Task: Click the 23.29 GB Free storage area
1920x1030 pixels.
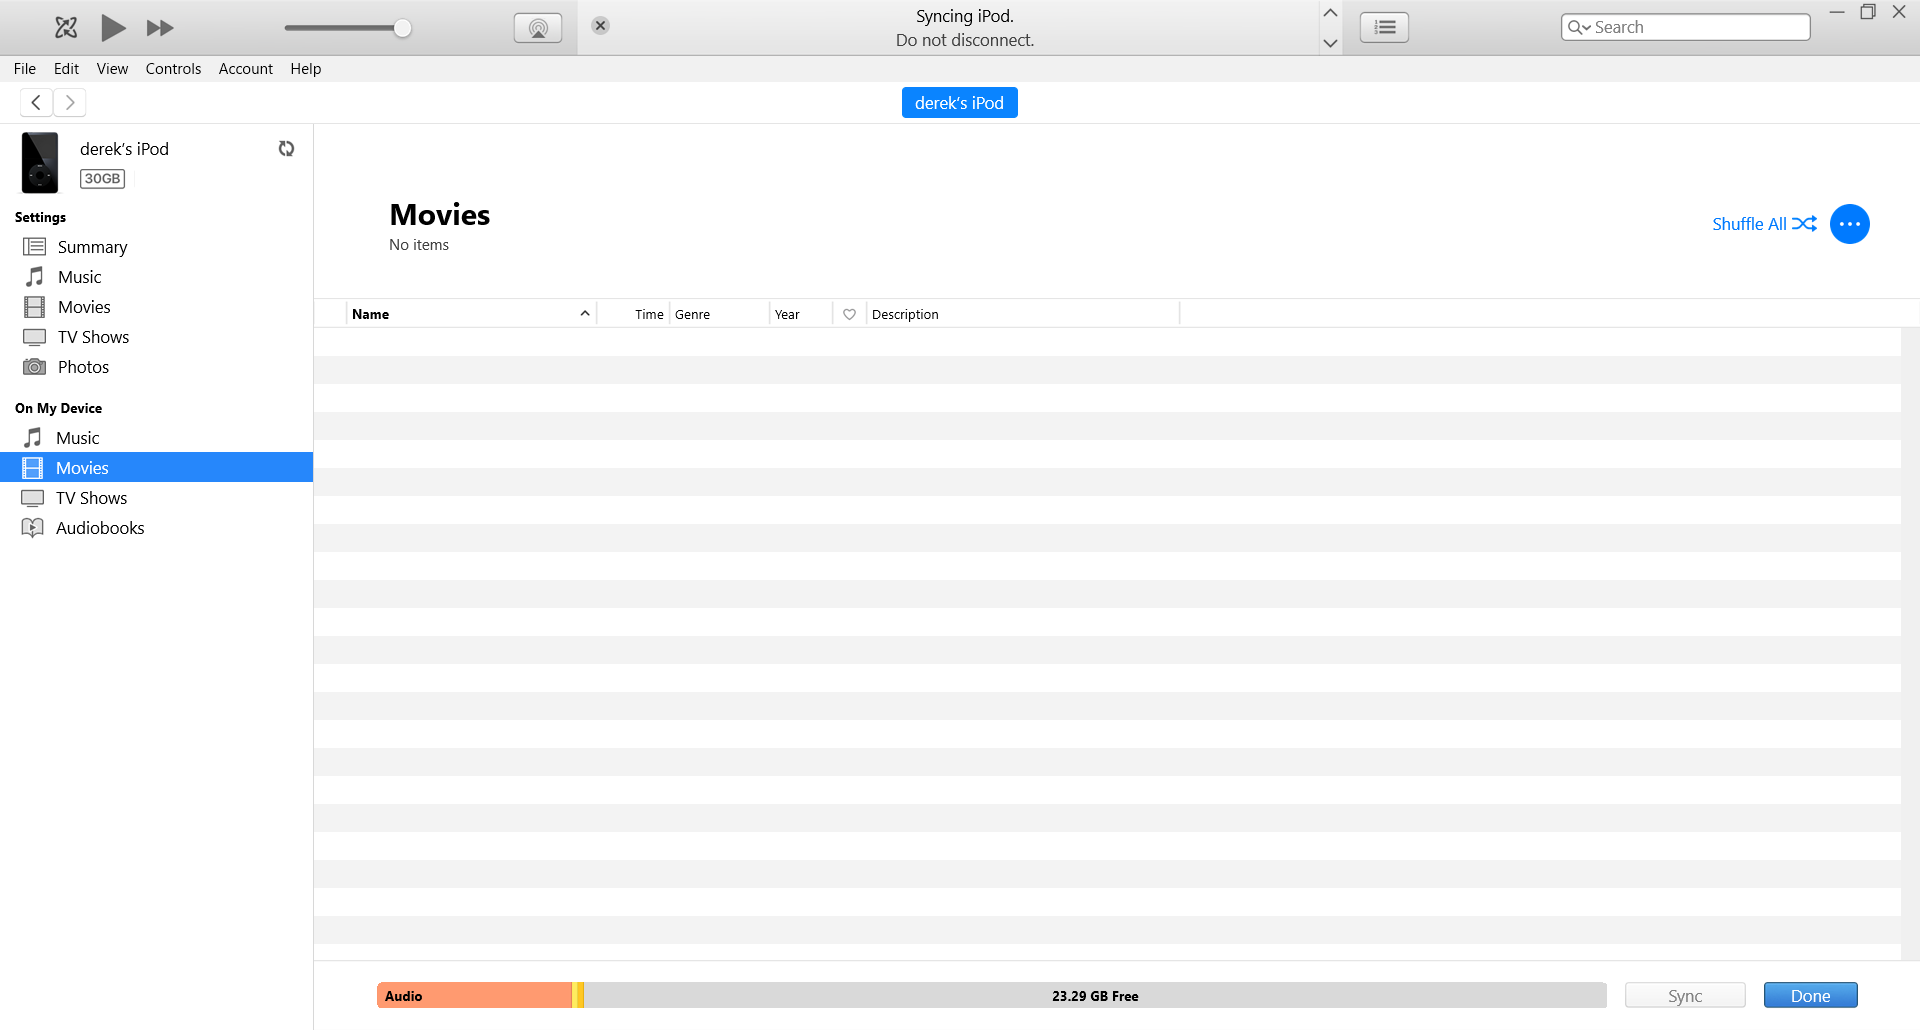Action: (1095, 996)
